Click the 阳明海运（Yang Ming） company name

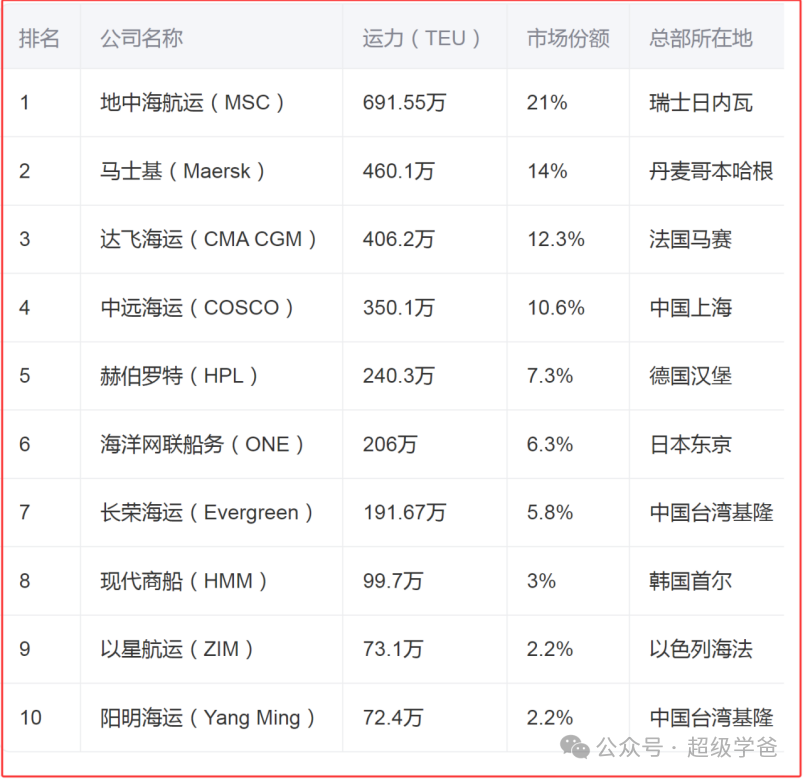point(209,718)
